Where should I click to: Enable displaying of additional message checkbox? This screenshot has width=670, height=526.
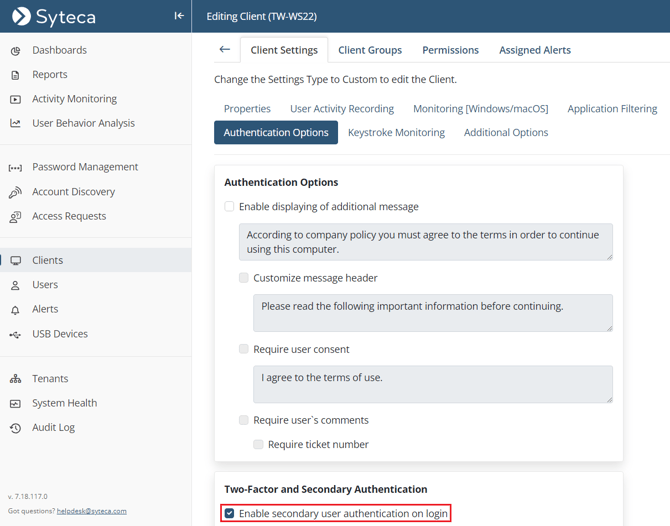point(229,207)
